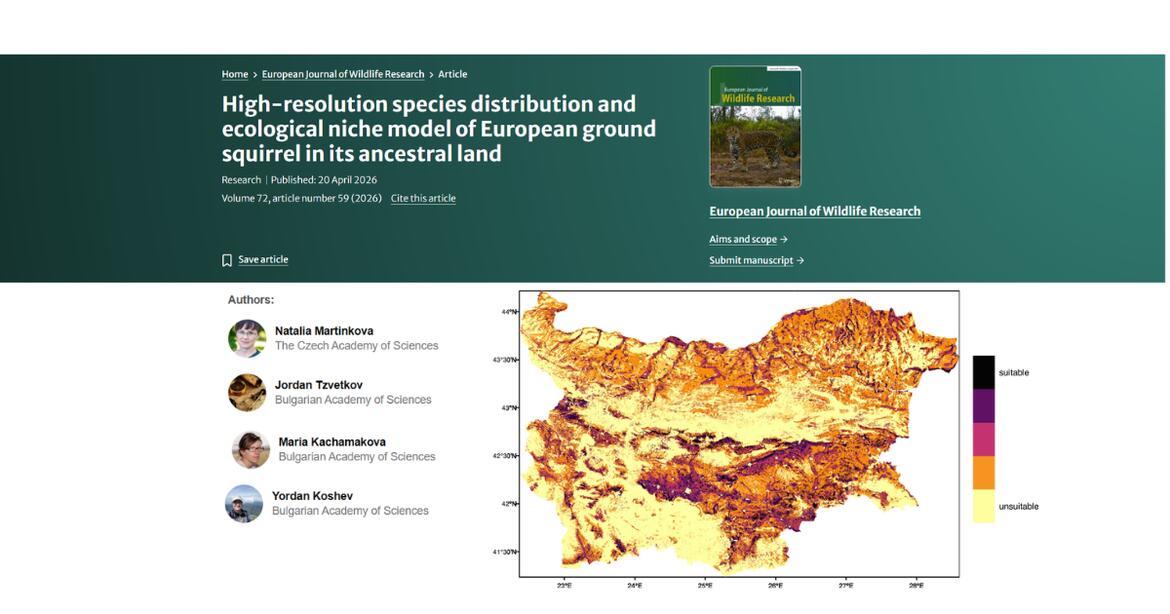Click Maria Kachamakova's avatar photo
The height and width of the screenshot is (614, 1170).
pyautogui.click(x=251, y=449)
